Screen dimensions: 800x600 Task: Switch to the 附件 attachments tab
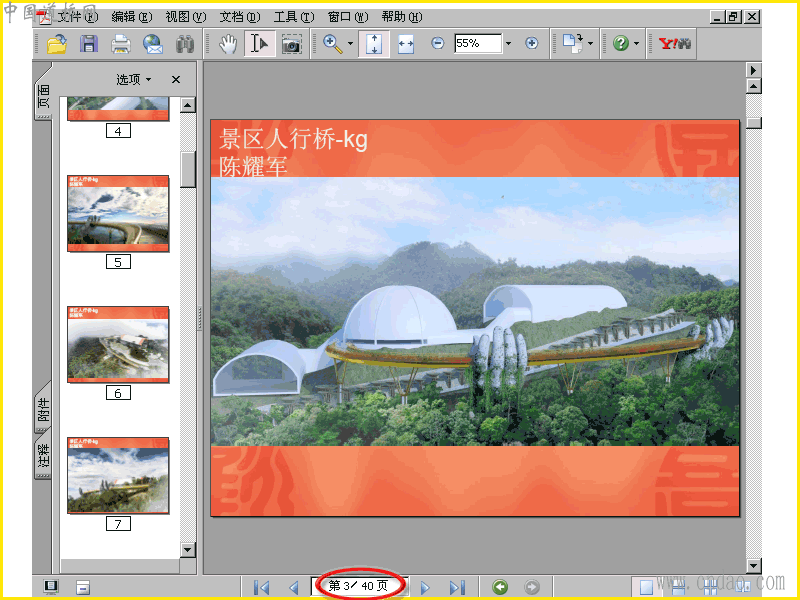pos(44,410)
